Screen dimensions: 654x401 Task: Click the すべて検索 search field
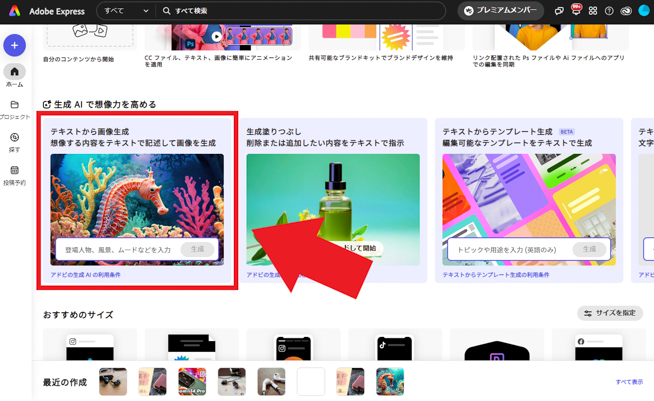pyautogui.click(x=300, y=11)
